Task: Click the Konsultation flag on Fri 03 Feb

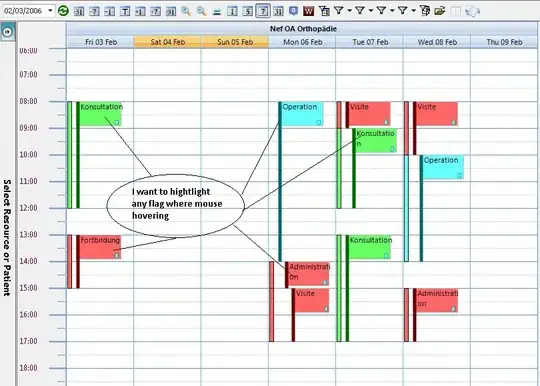Action: point(100,114)
